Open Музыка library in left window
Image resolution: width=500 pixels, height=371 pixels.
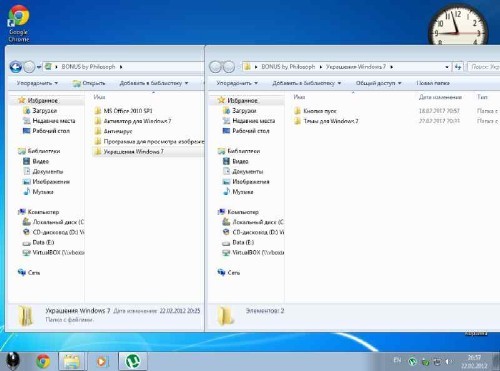(38, 192)
